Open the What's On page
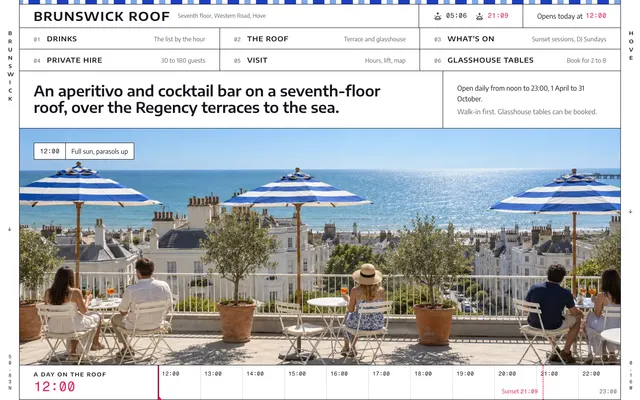The image size is (640, 400). tap(520, 39)
